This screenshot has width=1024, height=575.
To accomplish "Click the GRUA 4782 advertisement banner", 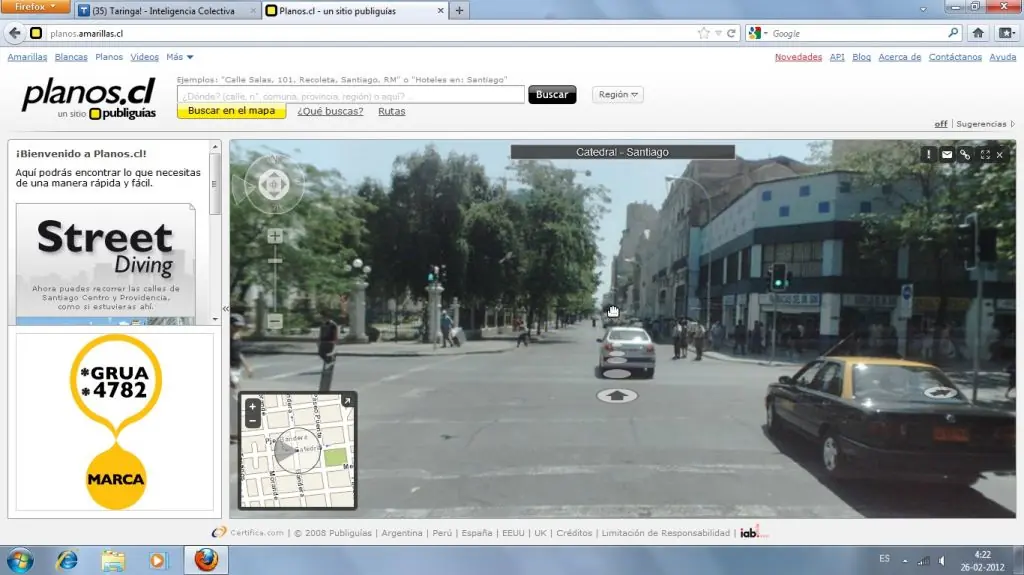I will (x=115, y=421).
